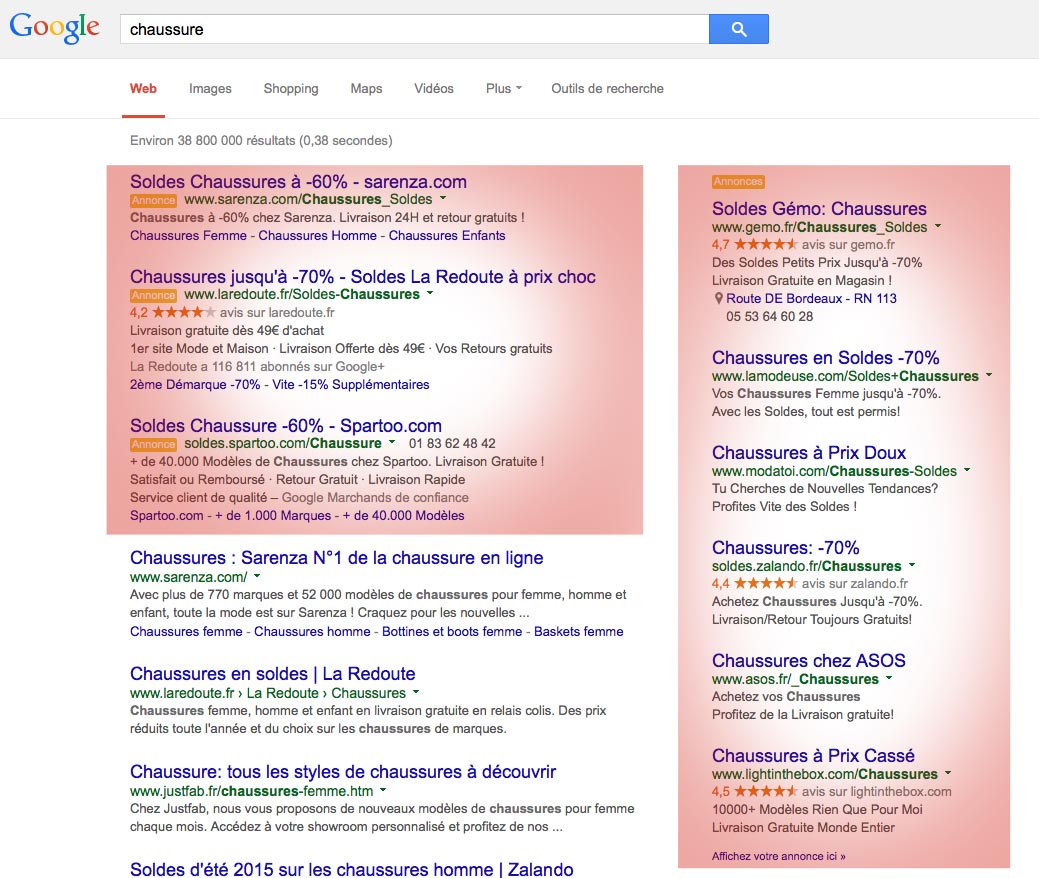
Task: Open the Vidéos tab
Action: (x=434, y=89)
